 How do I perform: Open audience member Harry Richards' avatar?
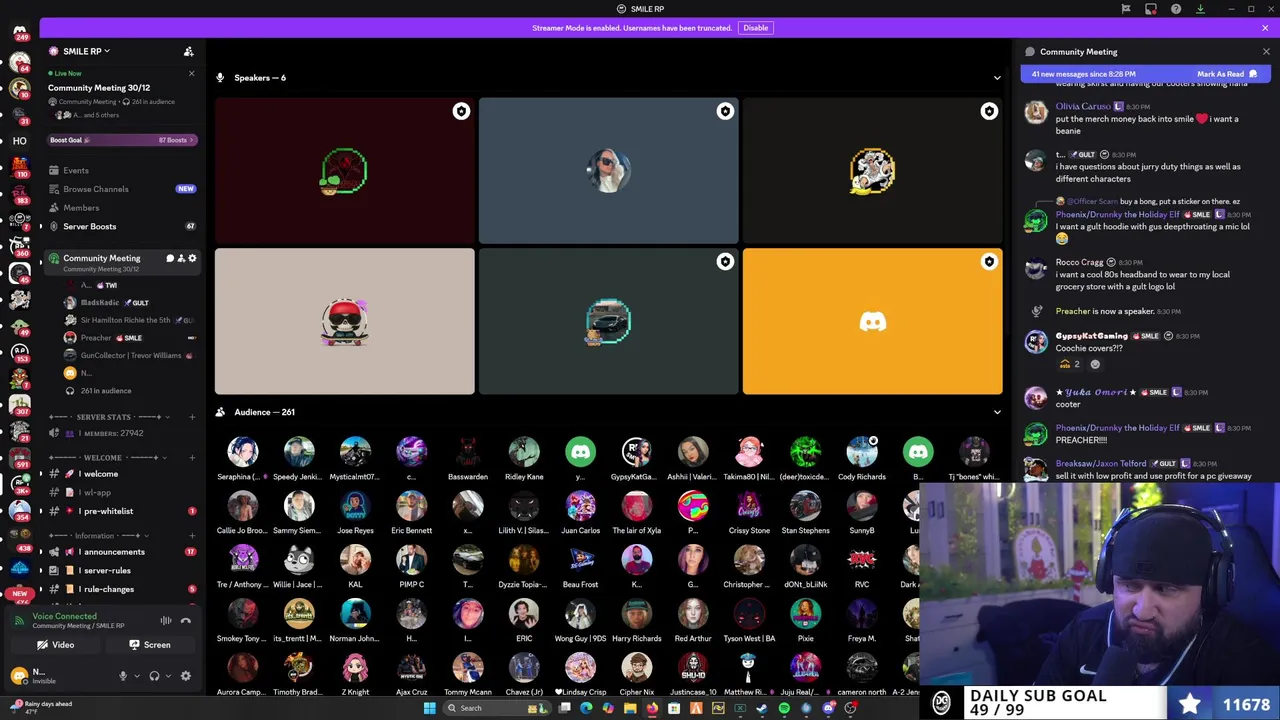coord(637,613)
